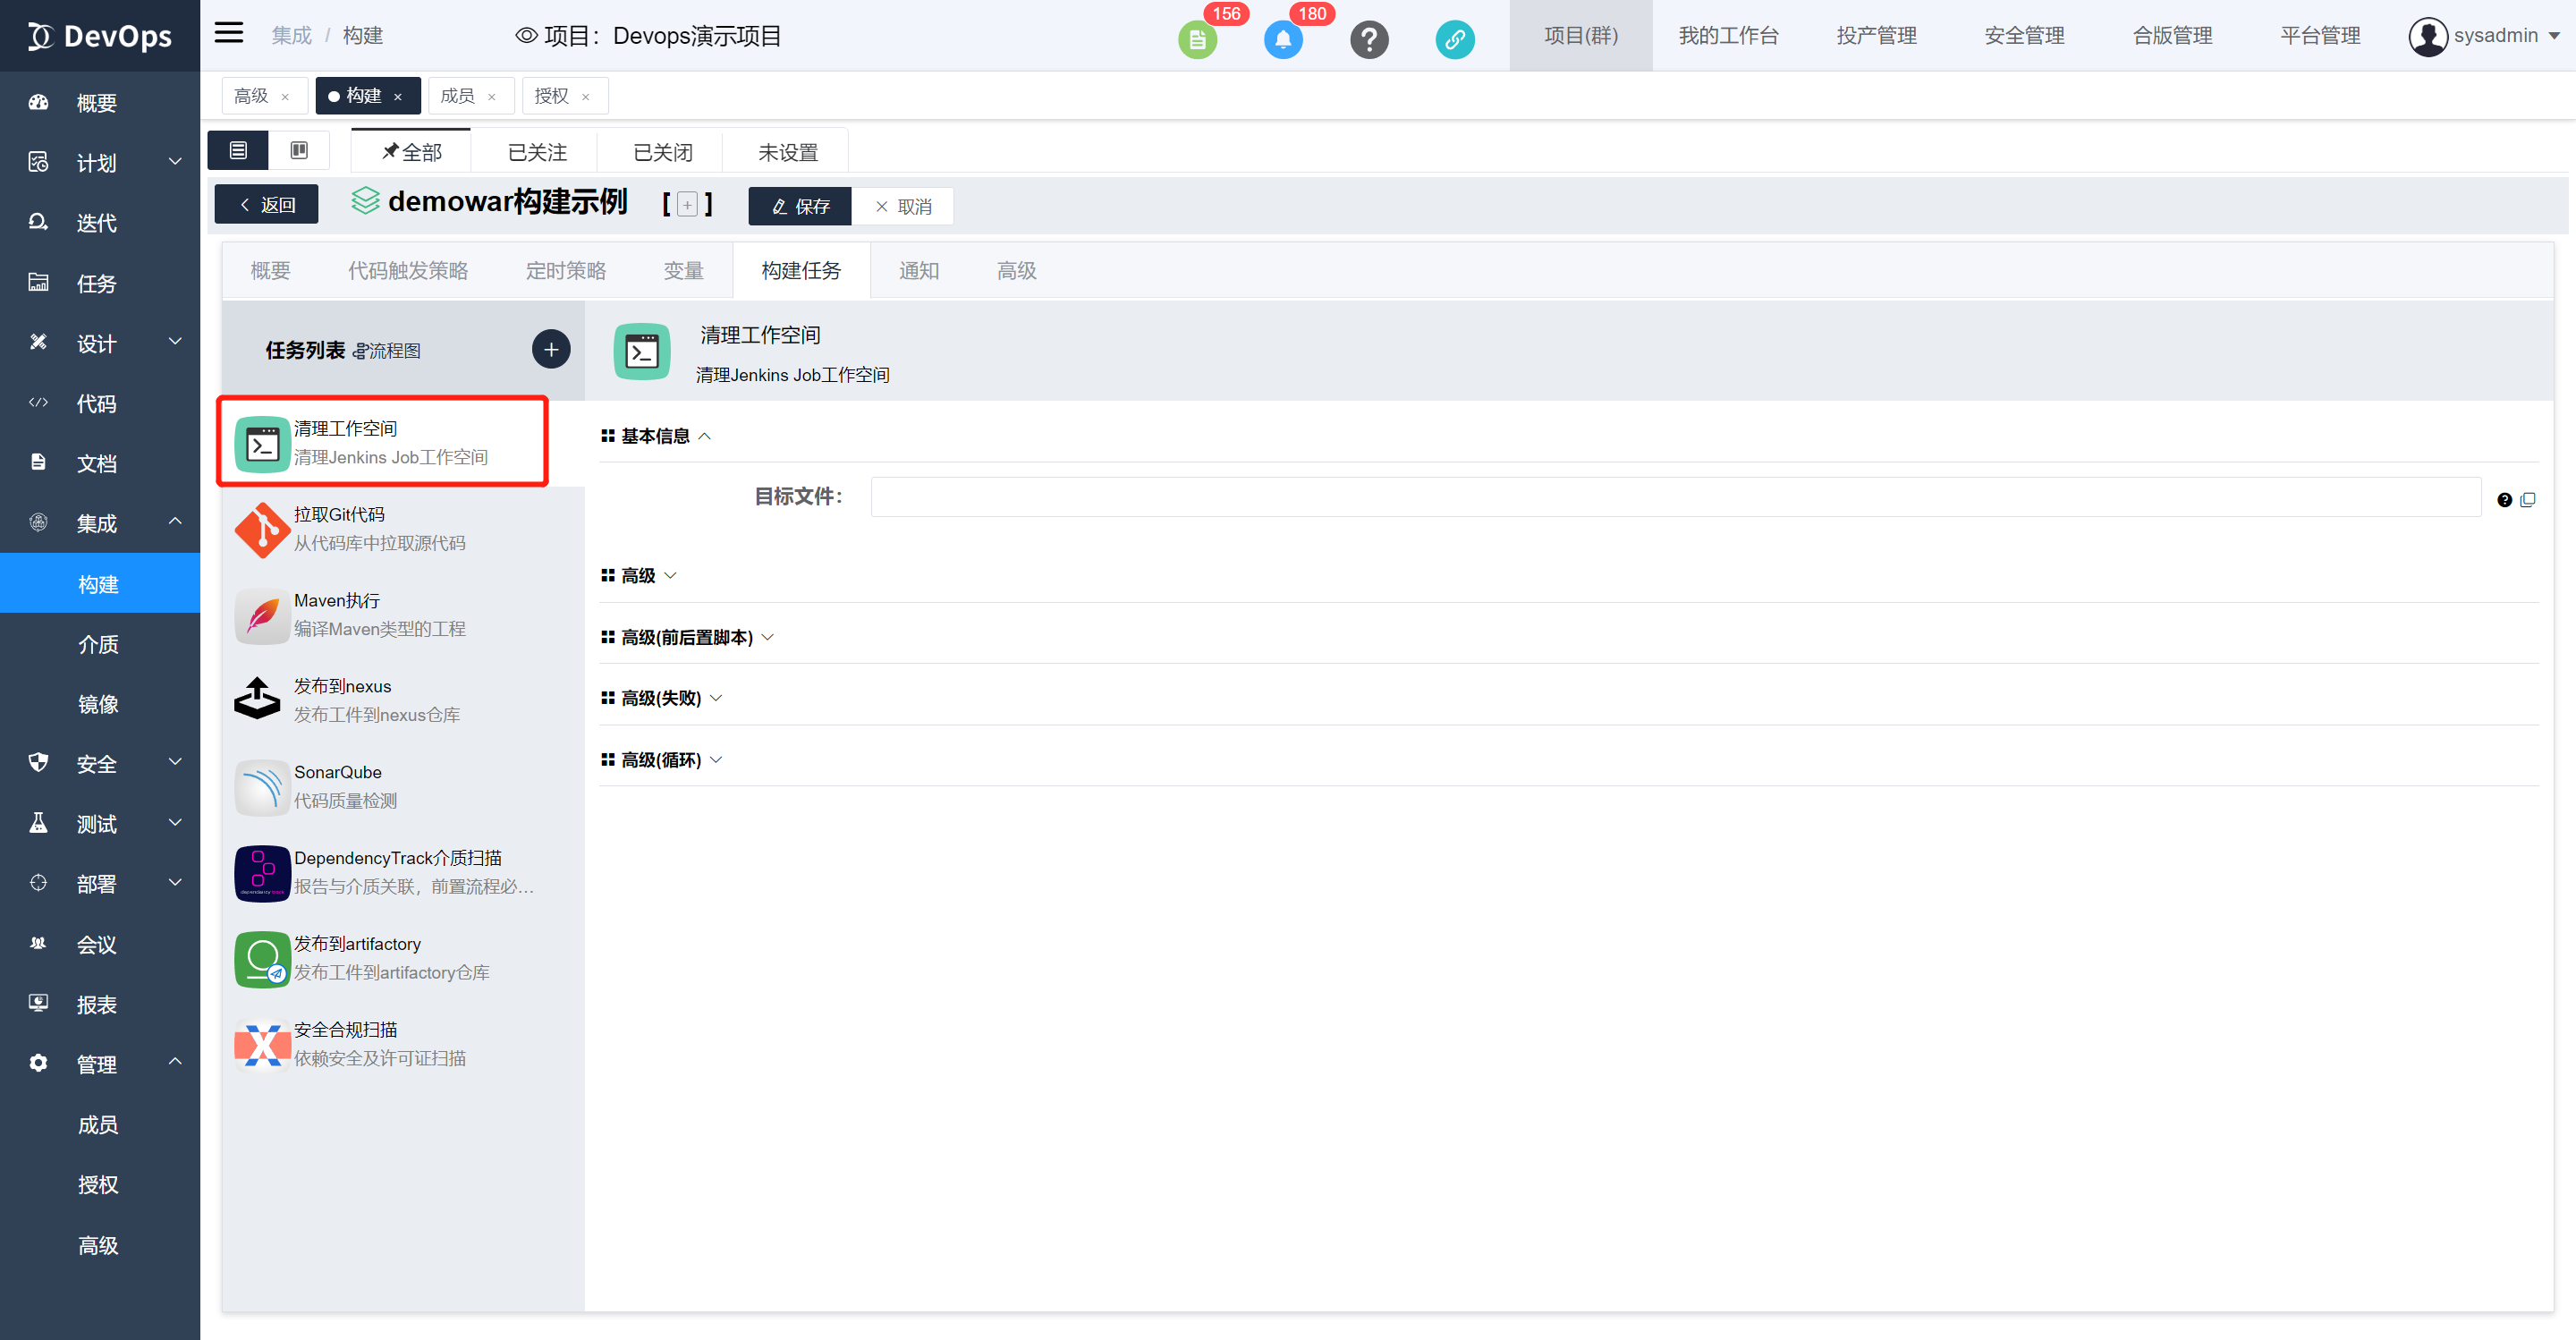Click the 保存 button
Image resolution: width=2576 pixels, height=1340 pixels.
(x=800, y=206)
